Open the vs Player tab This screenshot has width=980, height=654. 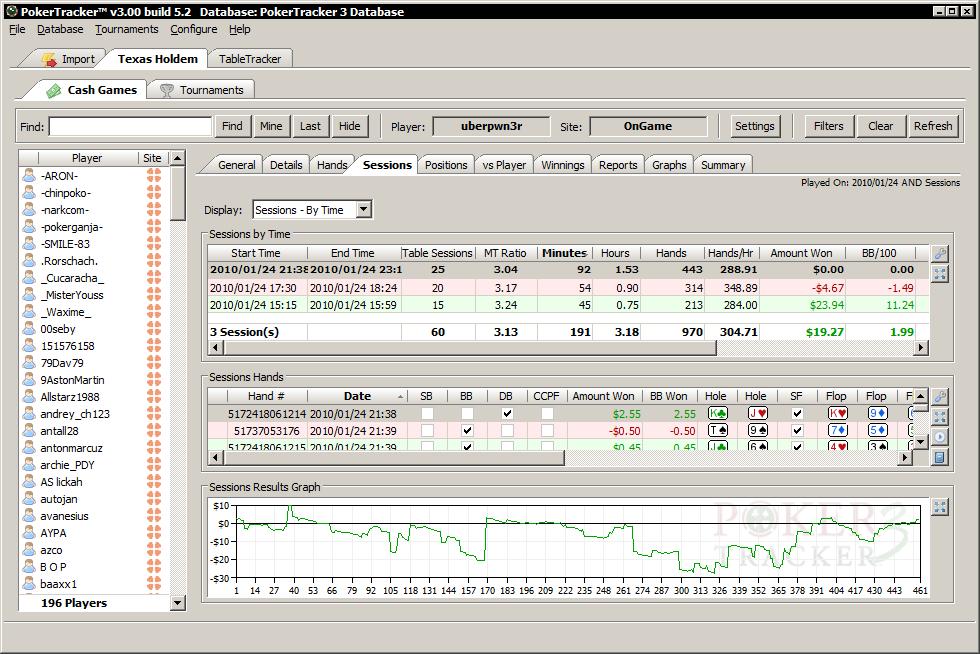tap(504, 164)
